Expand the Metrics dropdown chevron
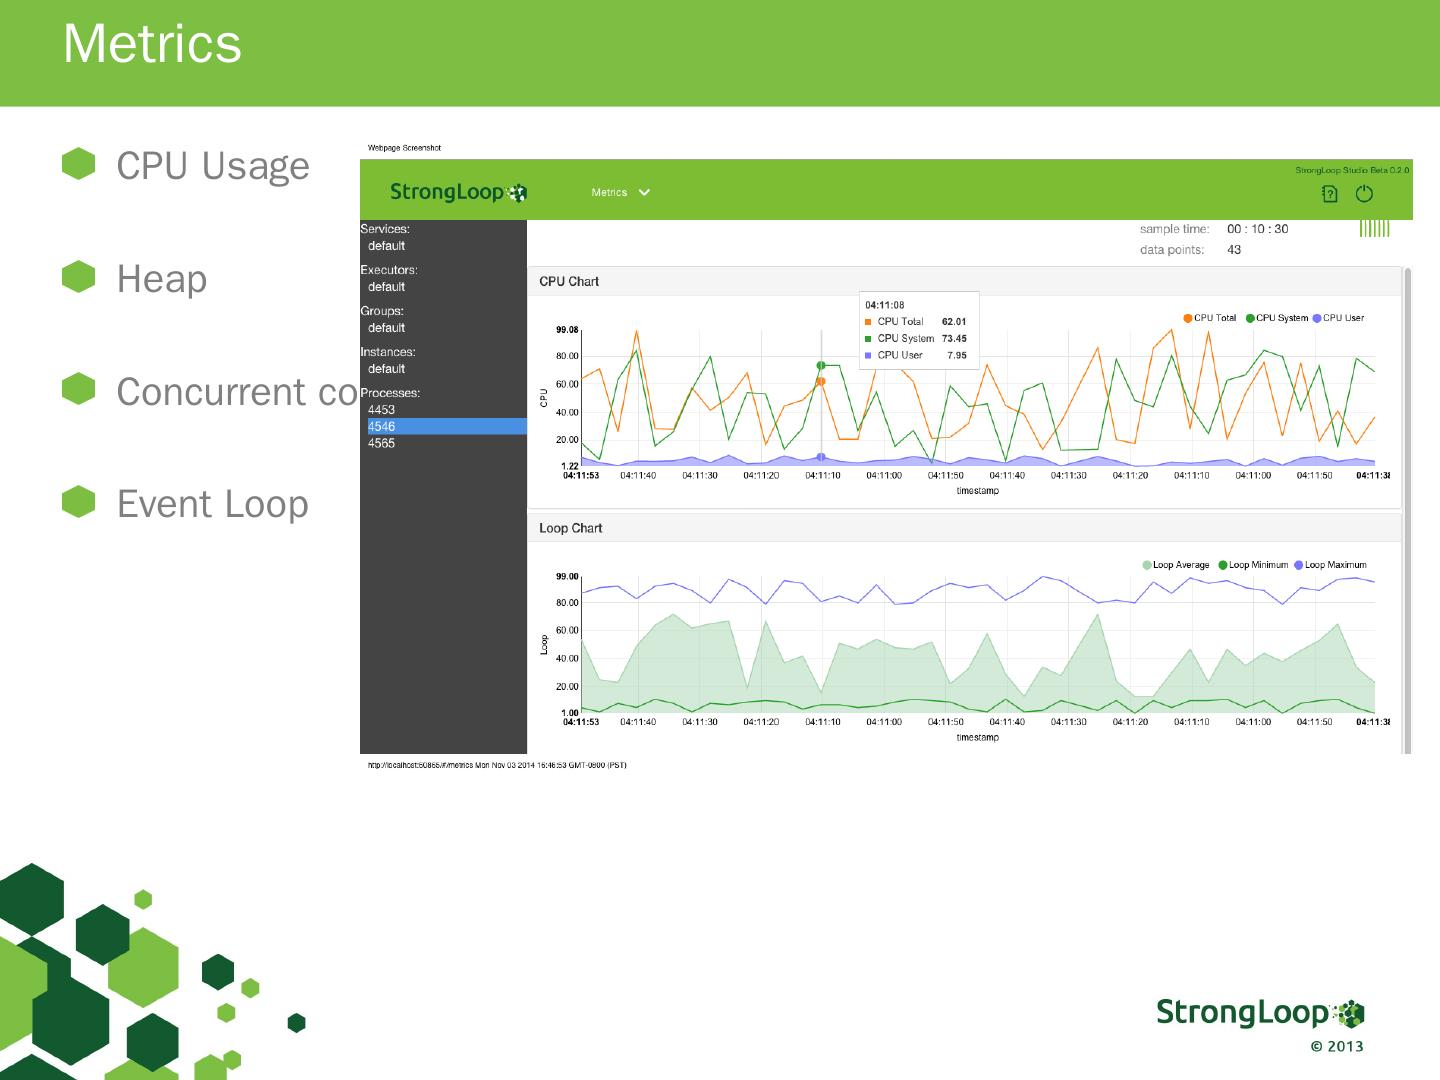The width and height of the screenshot is (1440, 1080). (x=644, y=192)
